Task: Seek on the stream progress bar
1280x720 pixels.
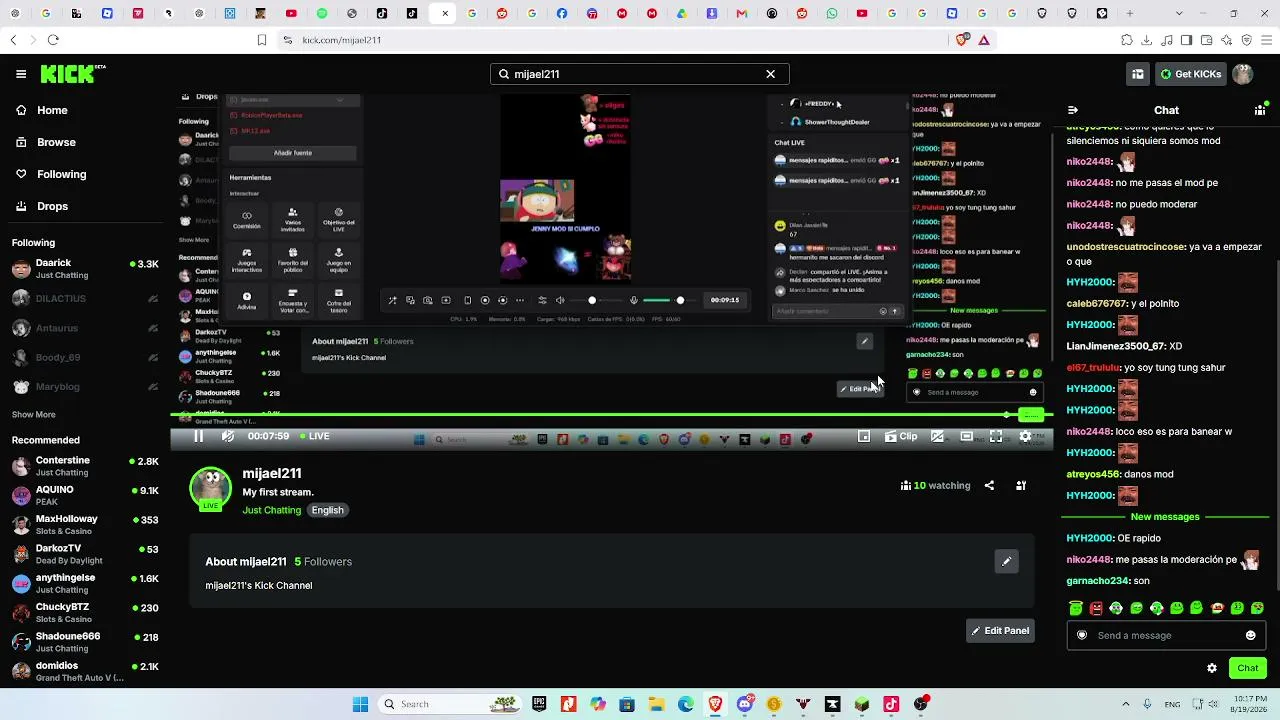Action: tap(611, 414)
